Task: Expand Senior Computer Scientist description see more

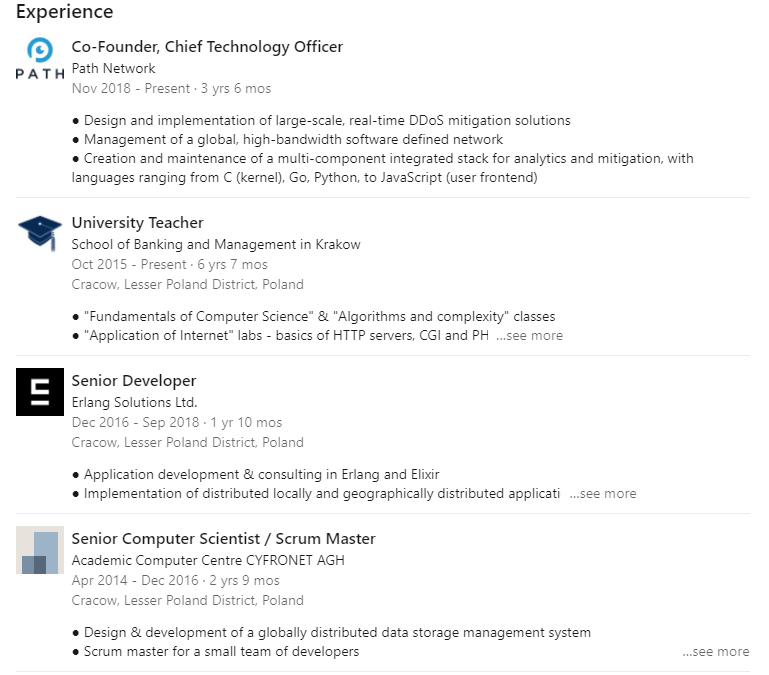Action: click(715, 652)
